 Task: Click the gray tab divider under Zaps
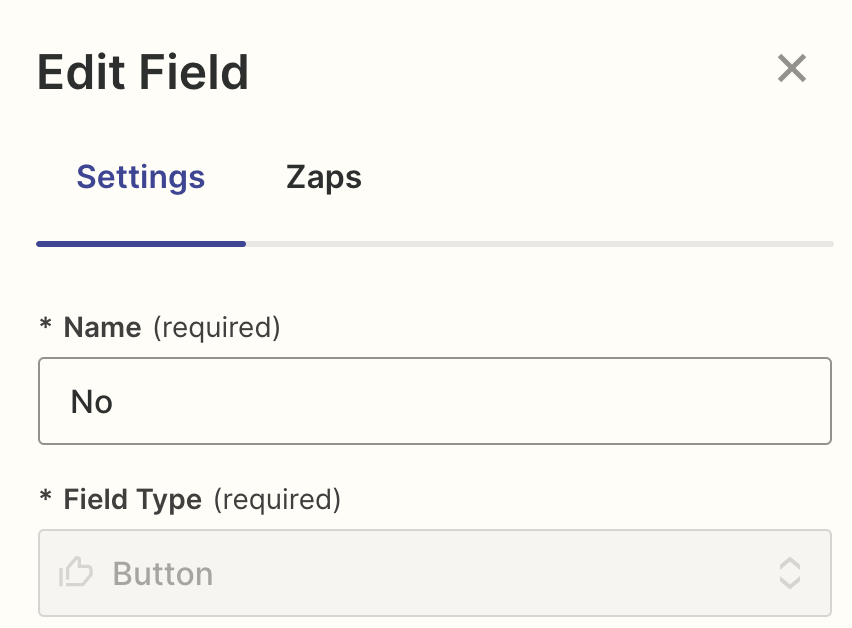point(324,243)
